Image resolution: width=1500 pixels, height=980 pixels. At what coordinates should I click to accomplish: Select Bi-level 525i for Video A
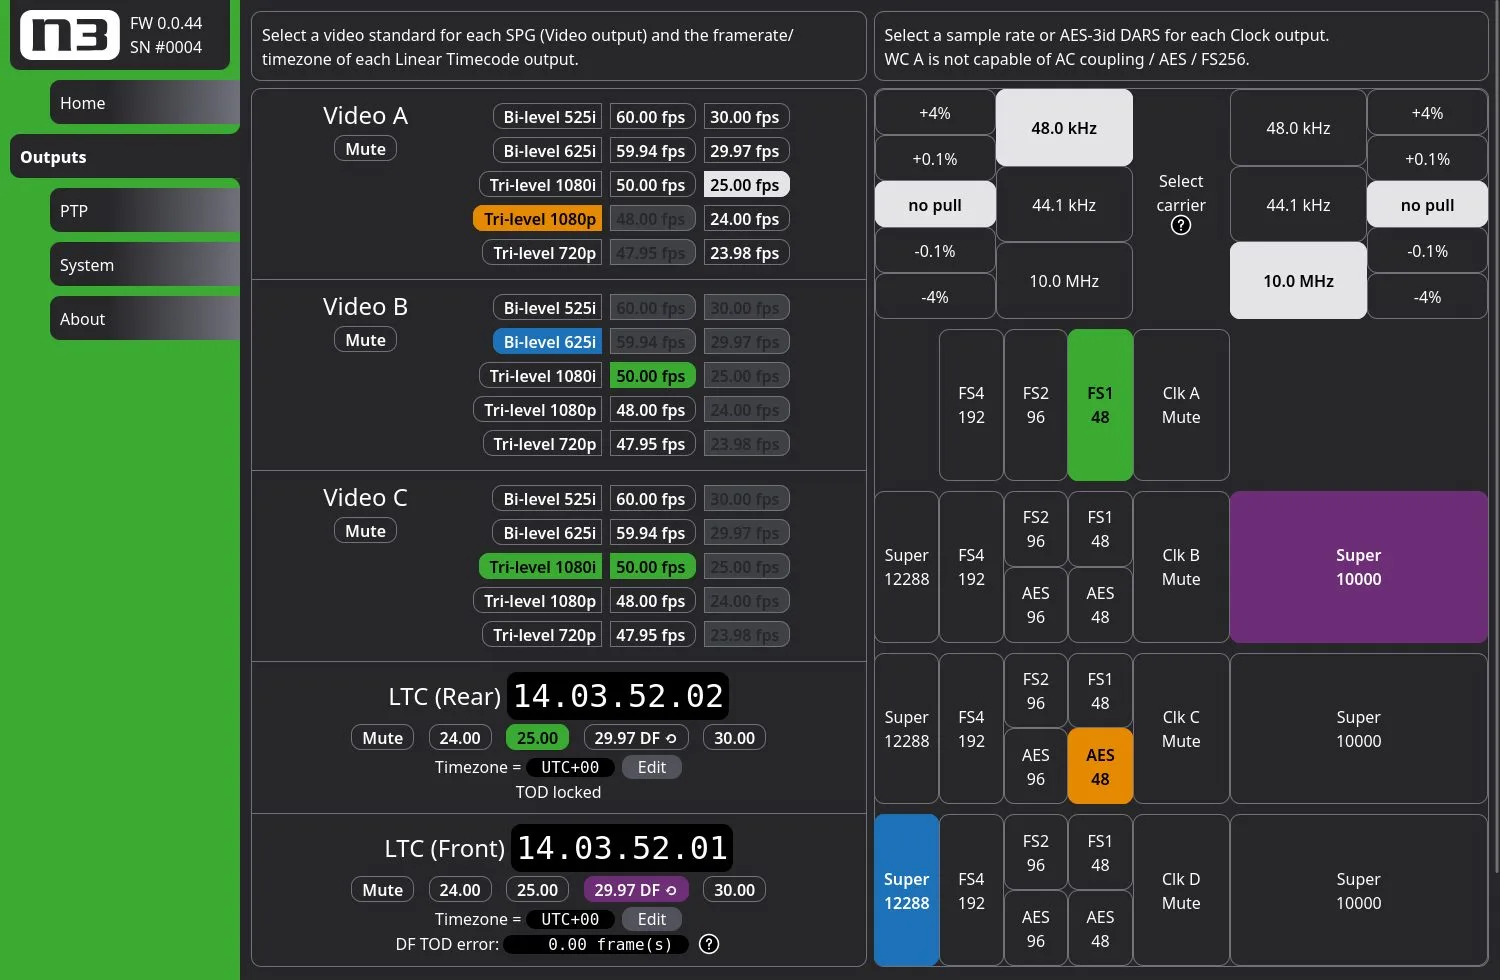548,117
